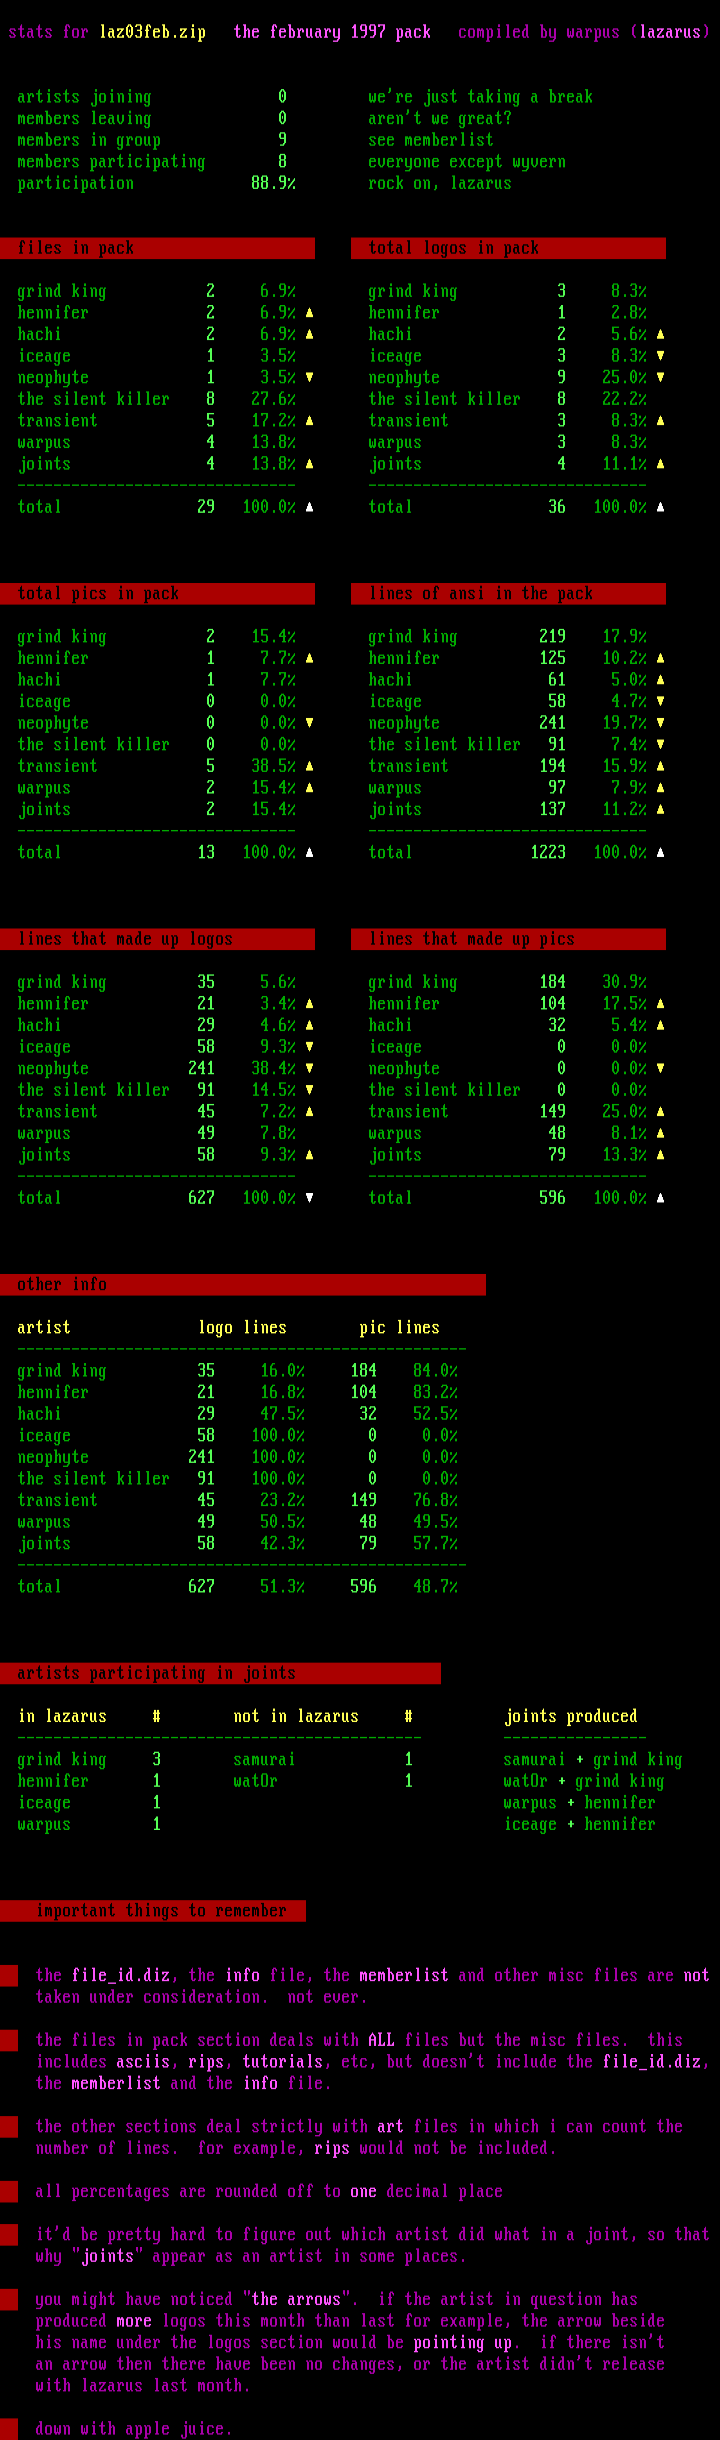Click the down arrow beside iceage in lines of ansi
Screen dimensions: 720x2440
(x=660, y=702)
